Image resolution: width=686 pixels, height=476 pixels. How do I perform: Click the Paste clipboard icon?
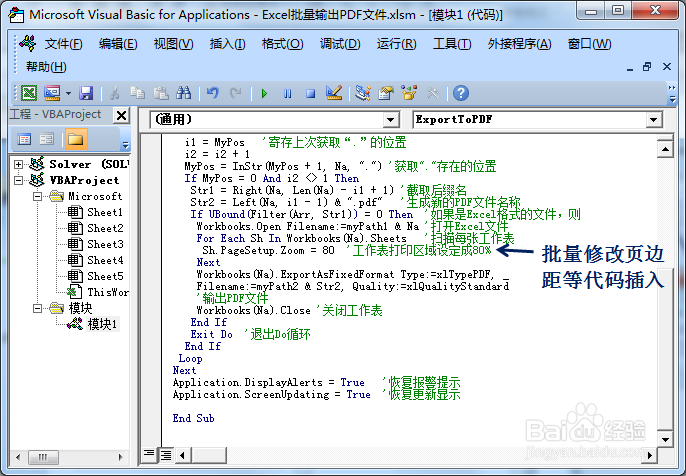click(161, 93)
